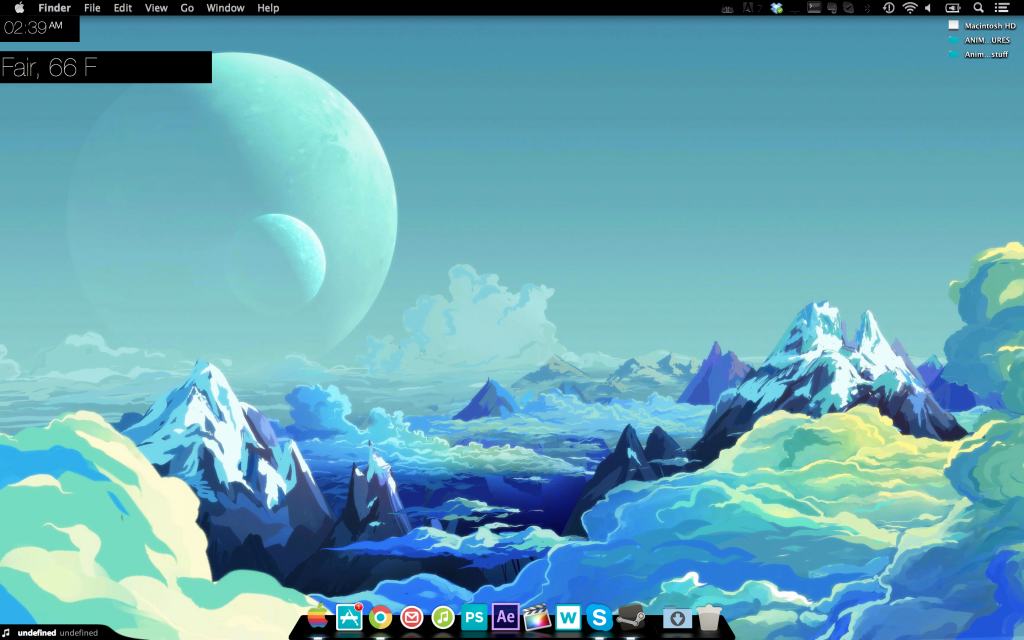Viewport: 1024px width, 640px height.
Task: Open Microsoft Word in the dock
Action: 568,617
